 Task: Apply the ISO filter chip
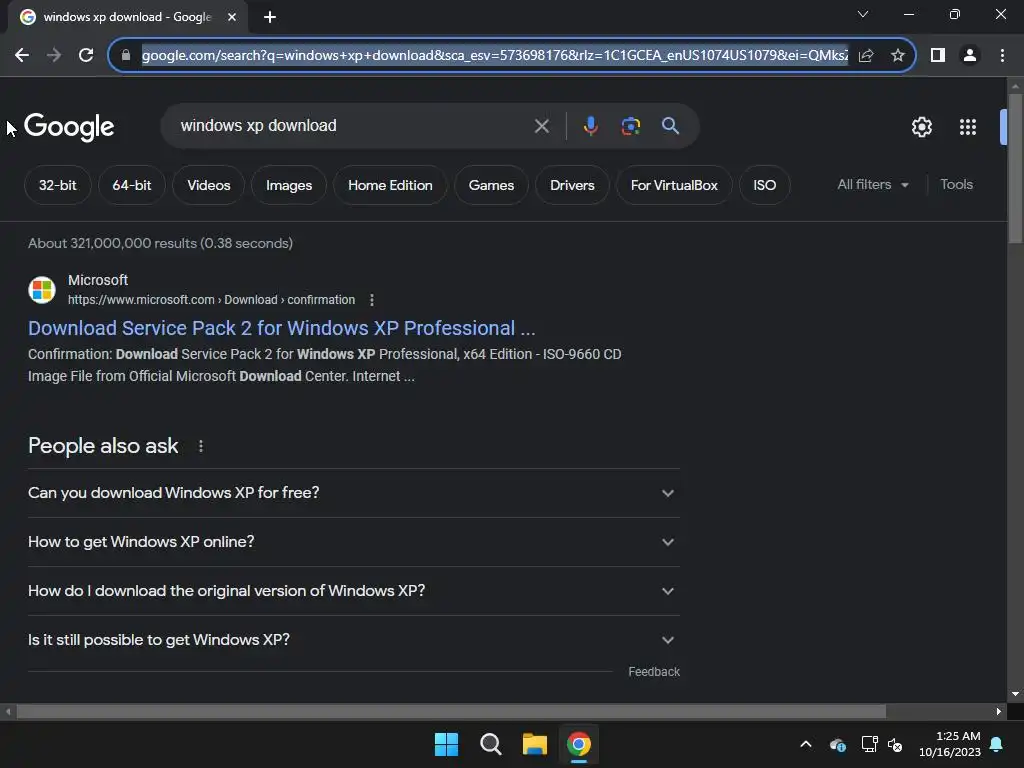[x=765, y=185]
